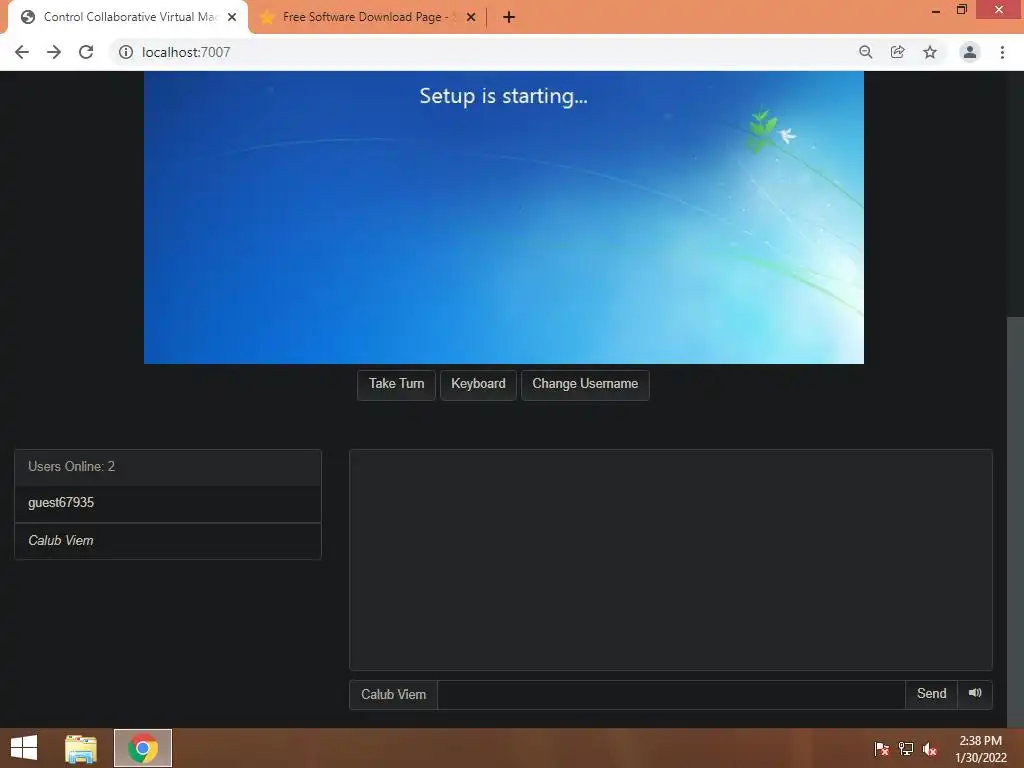Select the Control Collaborative Virtual Machine tab
Screen dimensions: 1024x768
pyautogui.click(x=127, y=18)
